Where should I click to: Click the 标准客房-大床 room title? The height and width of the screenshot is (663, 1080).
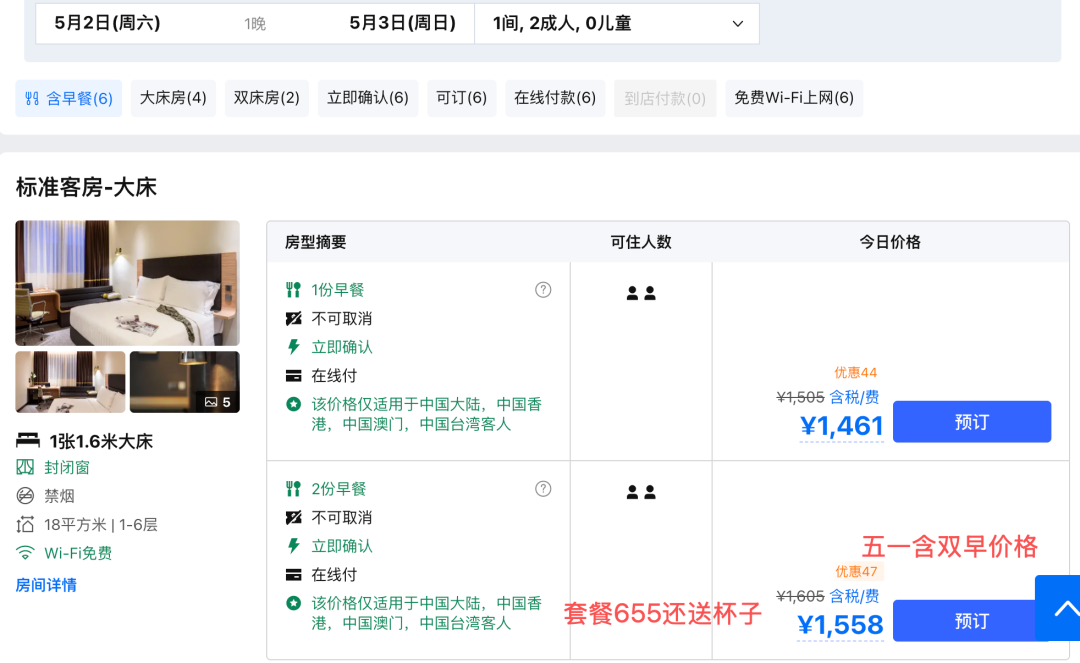pyautogui.click(x=86, y=187)
